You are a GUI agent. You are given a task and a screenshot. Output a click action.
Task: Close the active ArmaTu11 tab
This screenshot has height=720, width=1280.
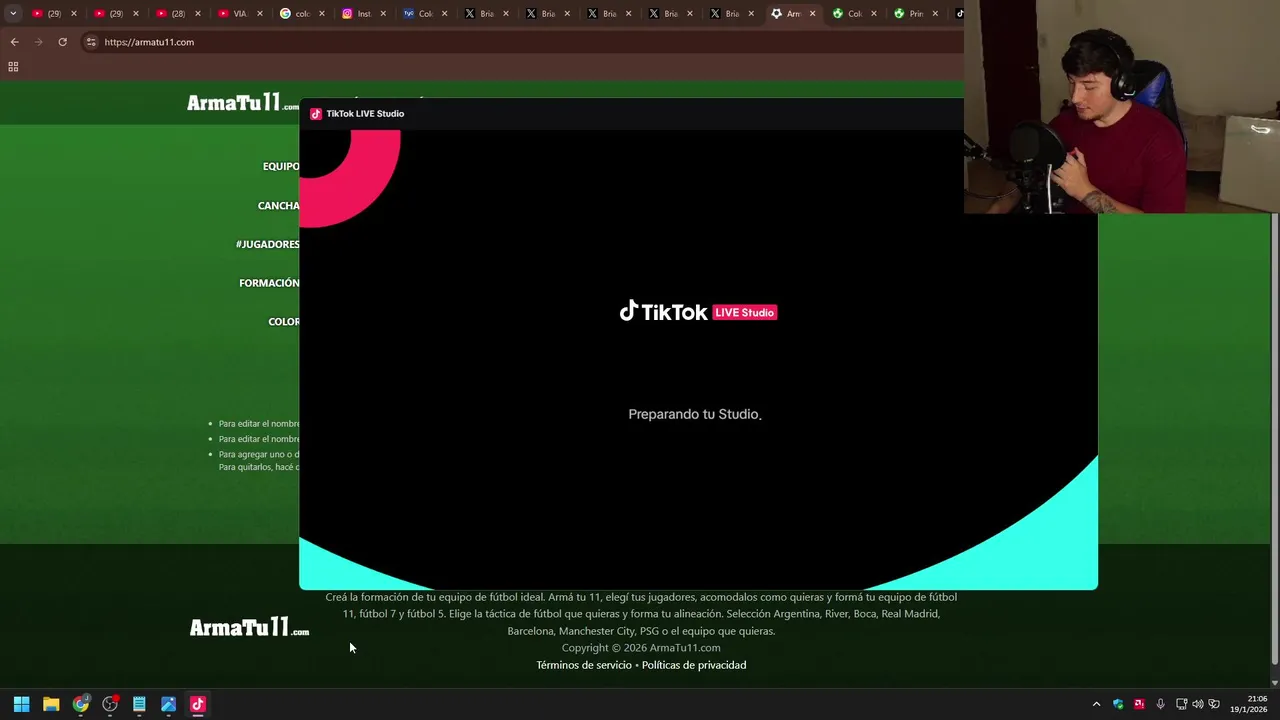[812, 14]
